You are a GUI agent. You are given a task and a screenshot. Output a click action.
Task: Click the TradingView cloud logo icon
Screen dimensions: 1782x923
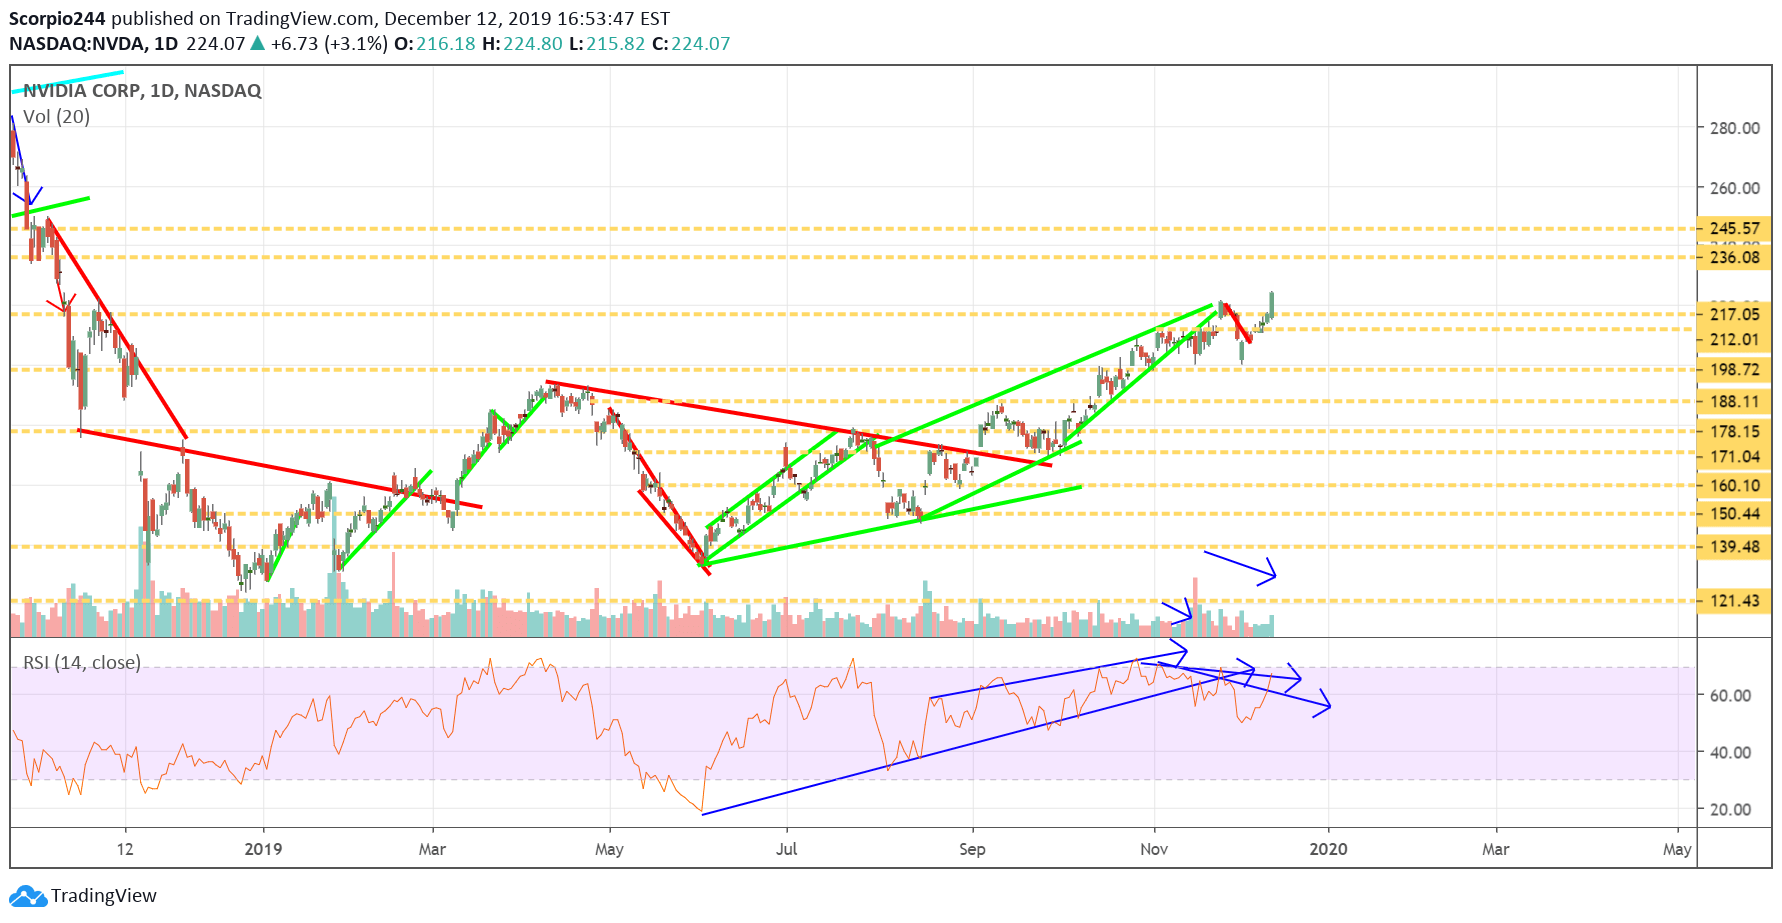tap(28, 895)
